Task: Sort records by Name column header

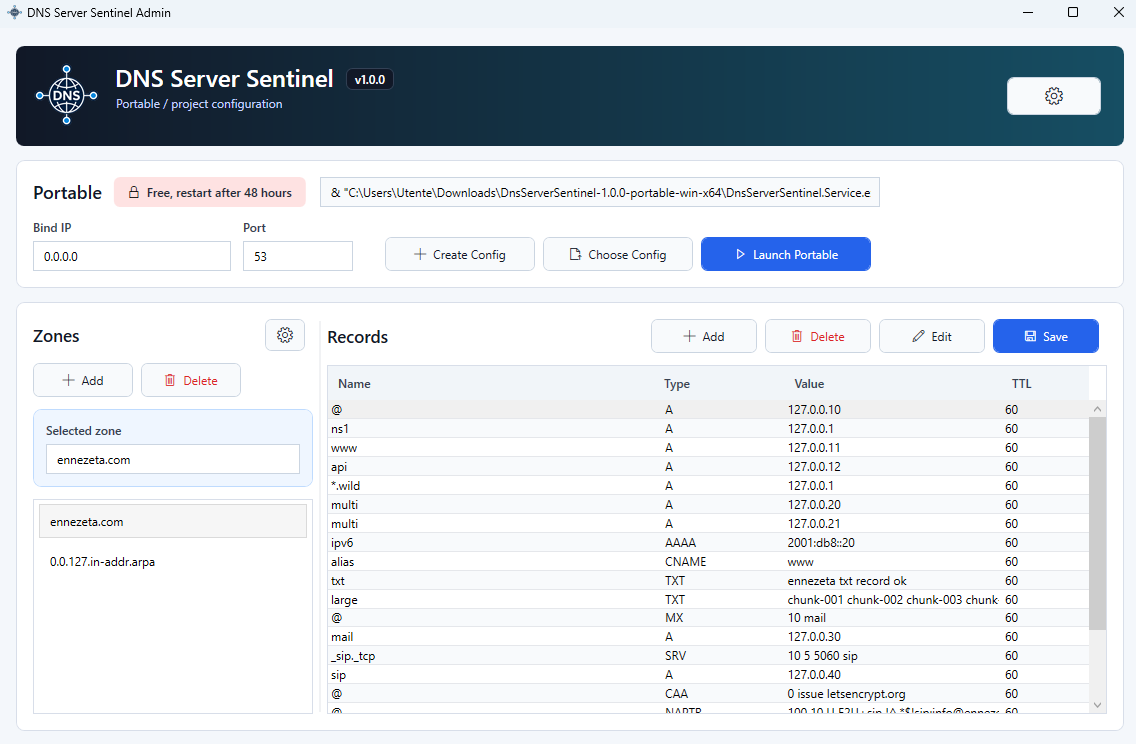Action: (354, 383)
